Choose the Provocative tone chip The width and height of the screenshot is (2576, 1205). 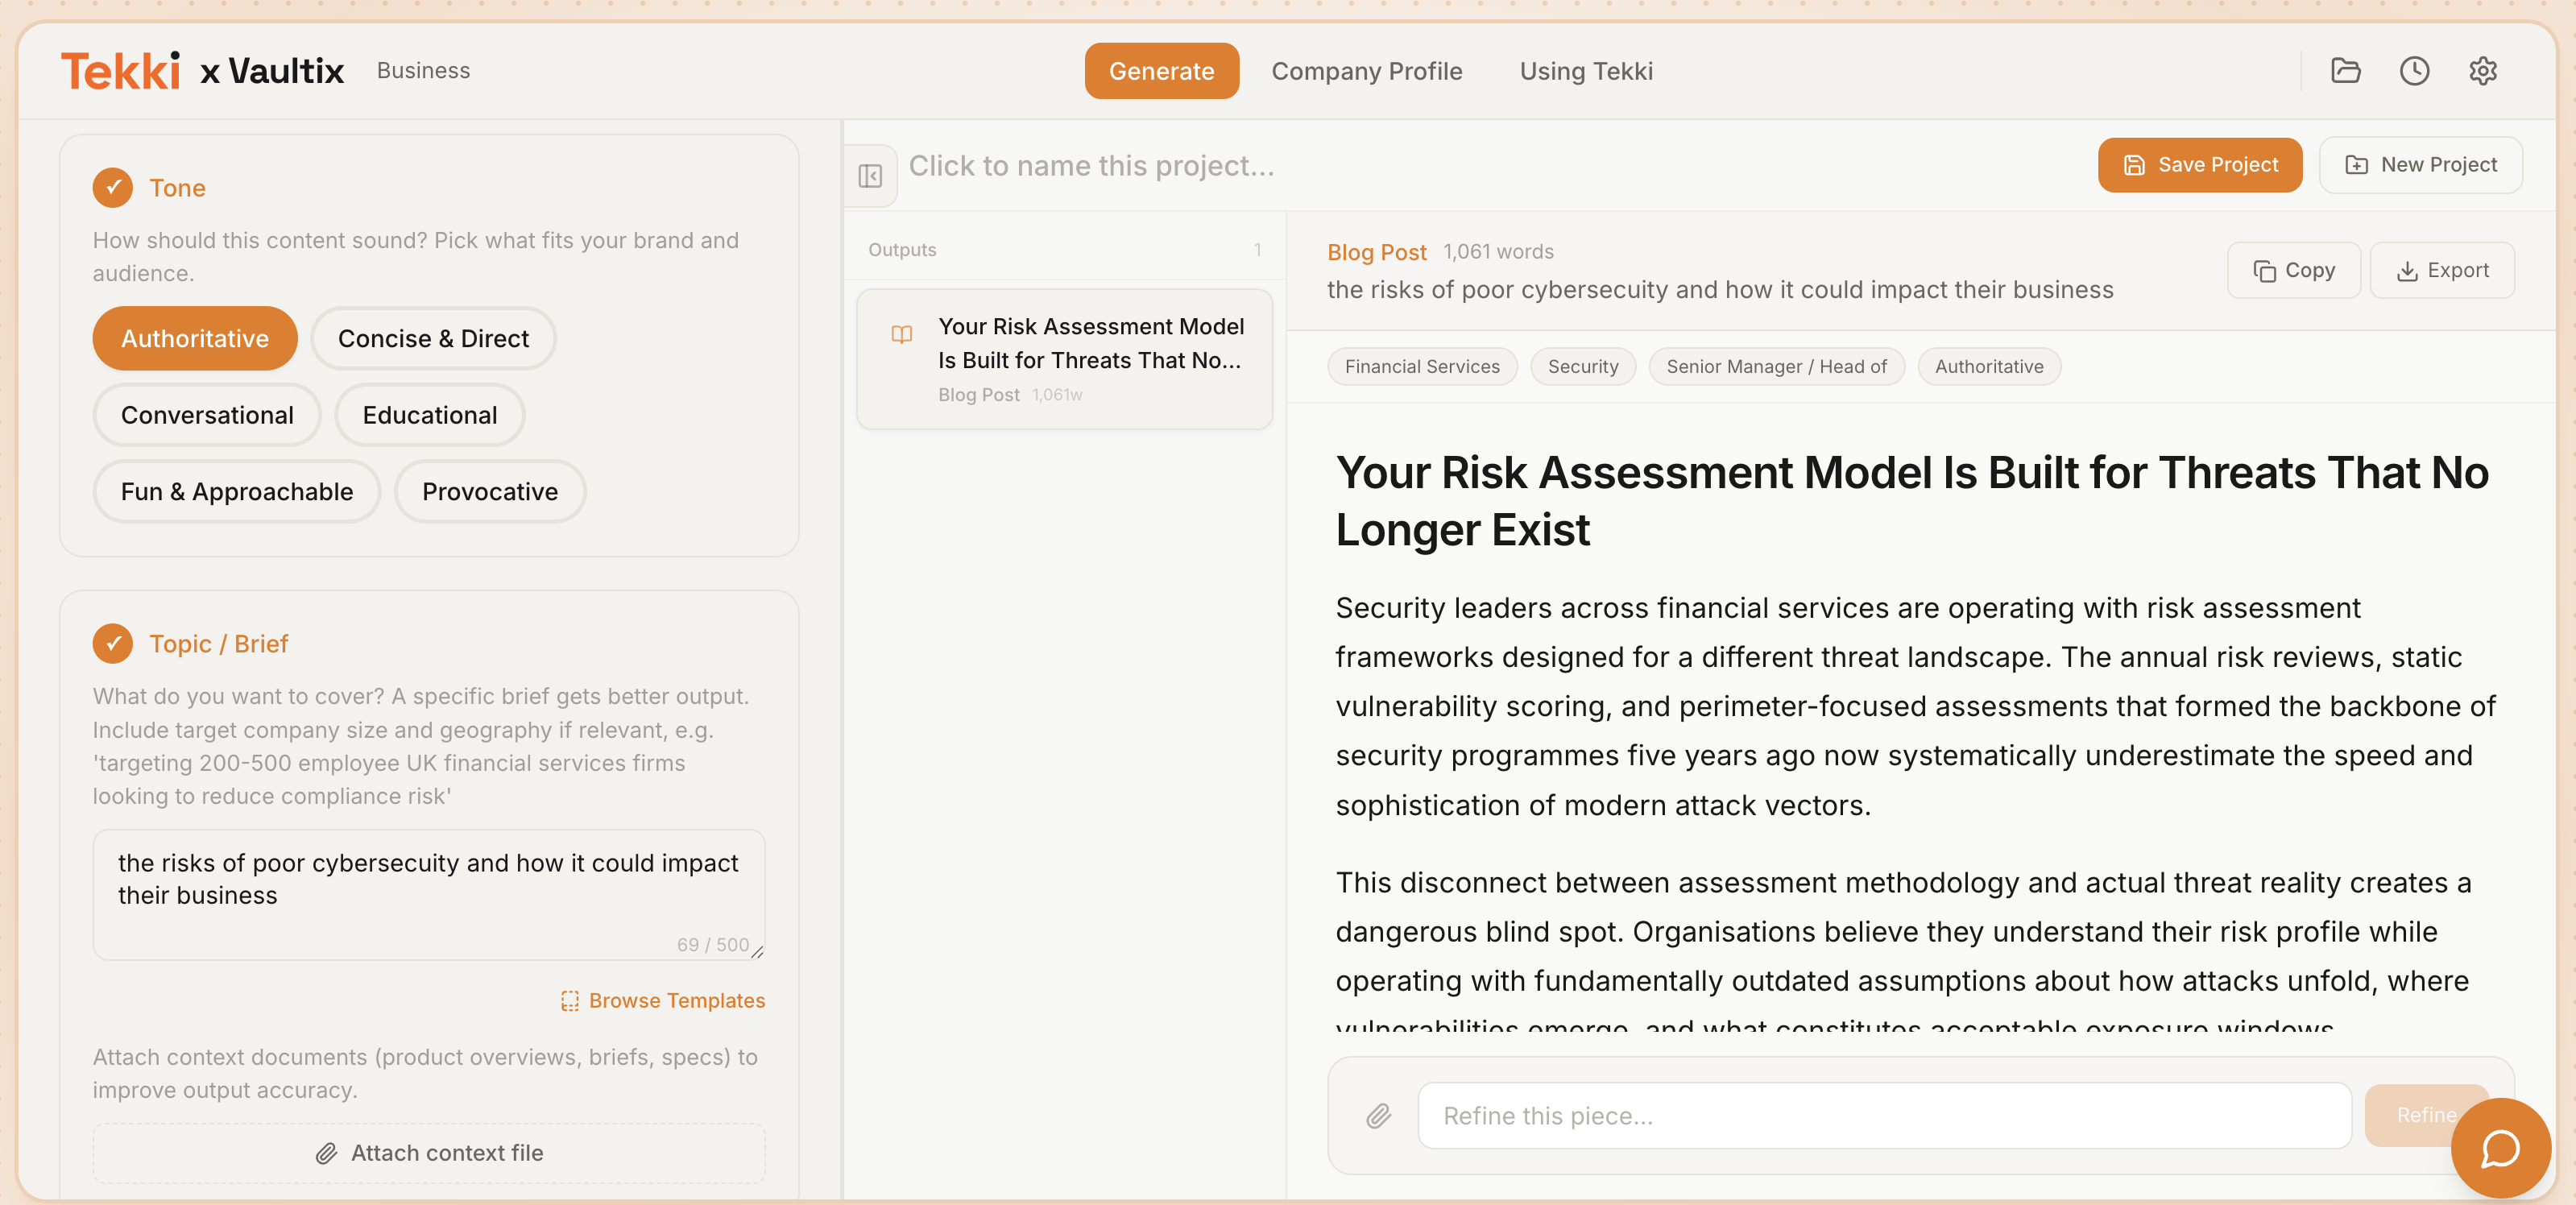click(x=489, y=492)
